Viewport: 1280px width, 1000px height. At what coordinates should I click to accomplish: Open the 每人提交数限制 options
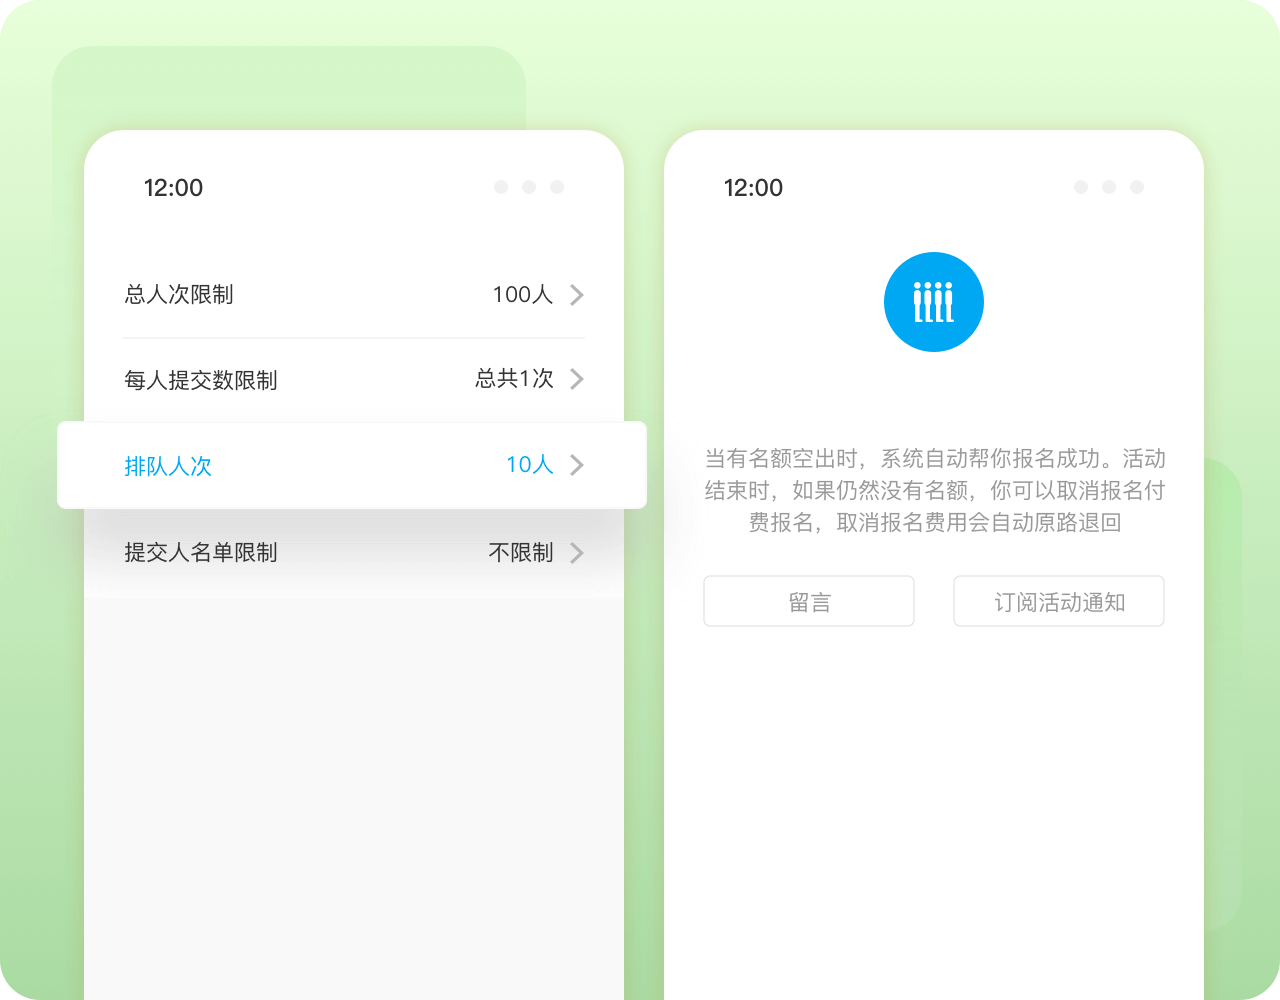coord(350,380)
